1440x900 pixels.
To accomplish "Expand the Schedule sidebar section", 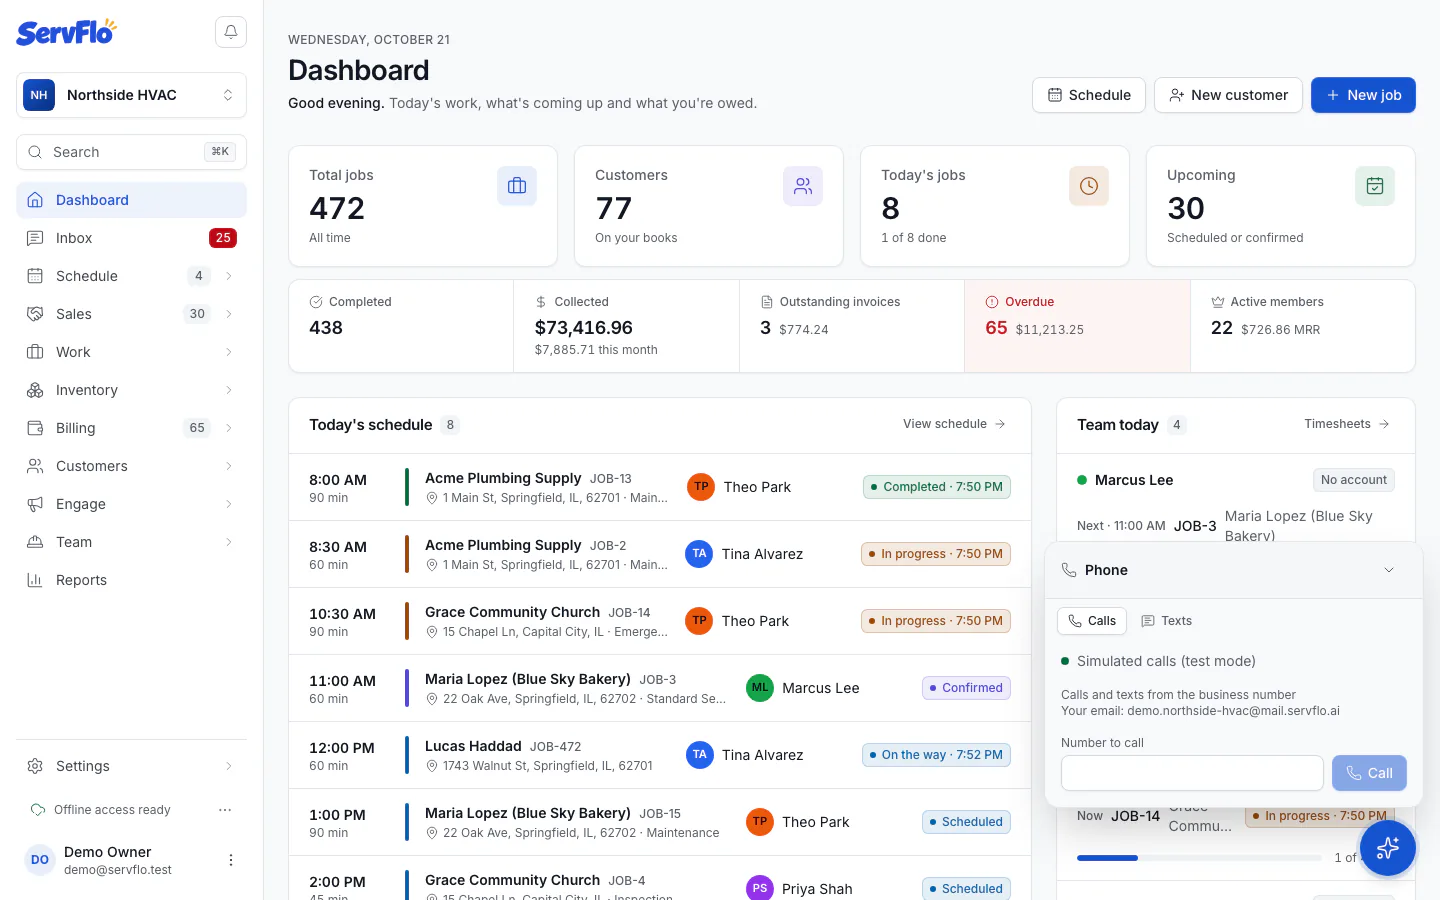I will [x=229, y=276].
